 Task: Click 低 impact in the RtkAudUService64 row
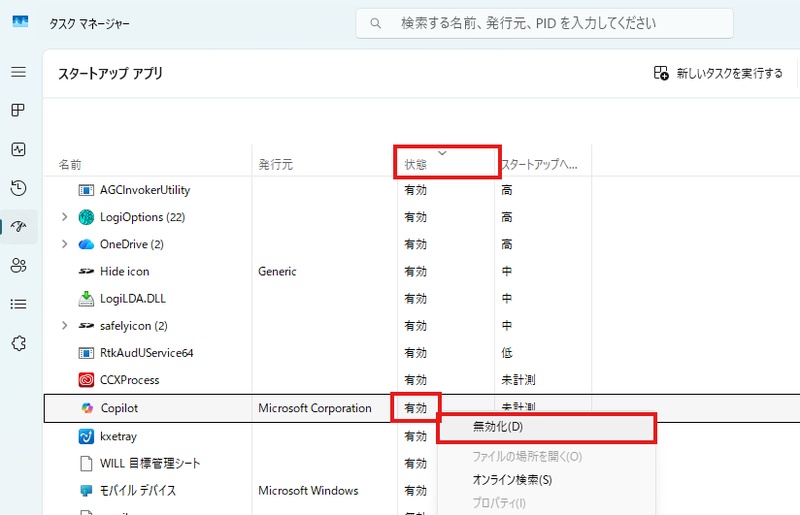(507, 353)
